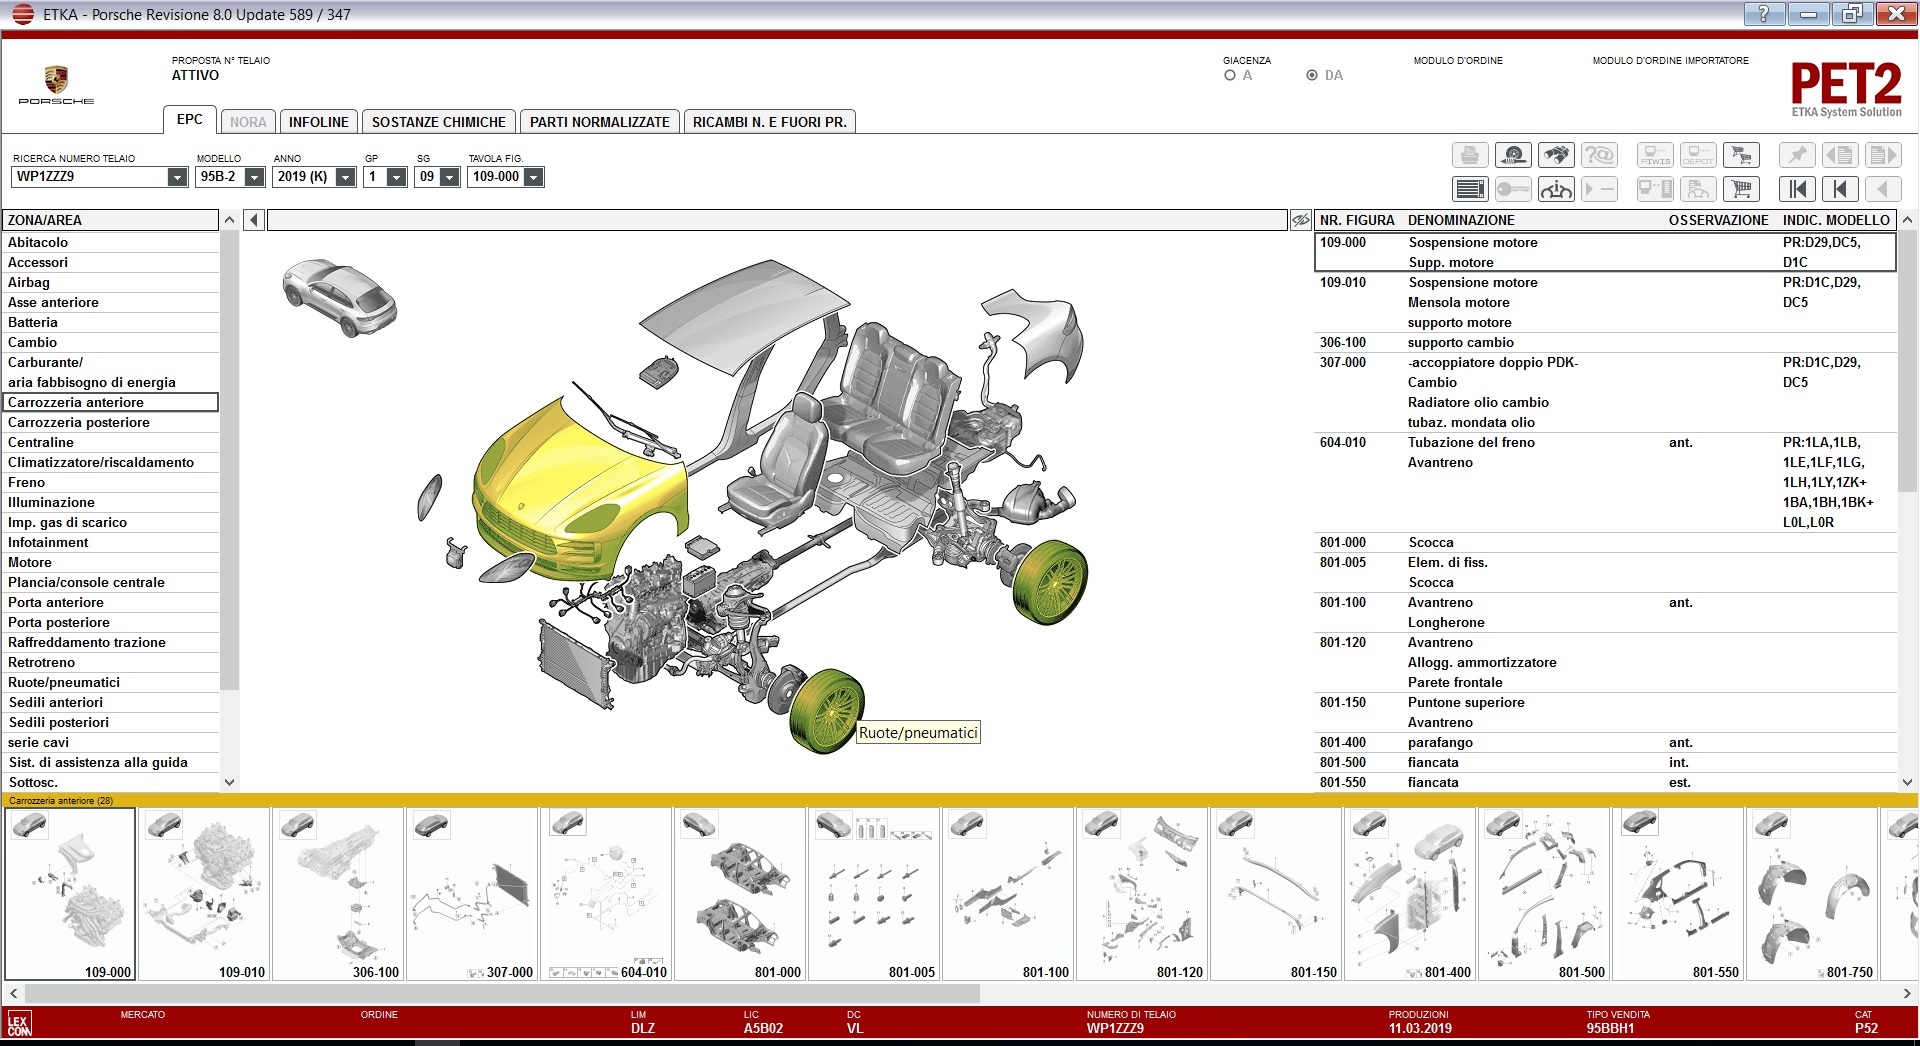Select Freno in the zone list
The height and width of the screenshot is (1046, 1920).
(x=110, y=482)
